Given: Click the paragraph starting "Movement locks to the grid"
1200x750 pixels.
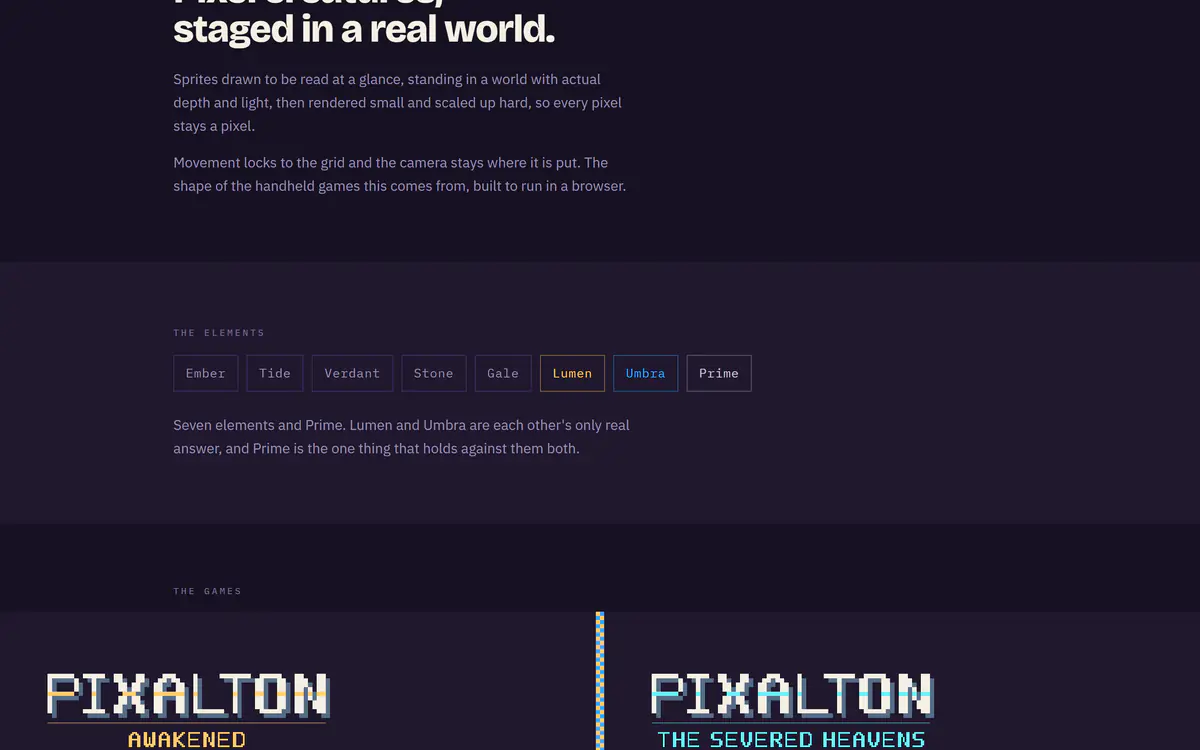Looking at the screenshot, I should click(x=400, y=174).
